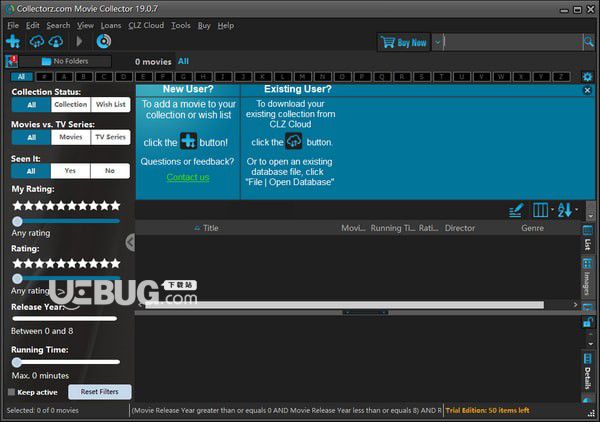Open the Tools menu
The height and width of the screenshot is (422, 600).
click(181, 26)
